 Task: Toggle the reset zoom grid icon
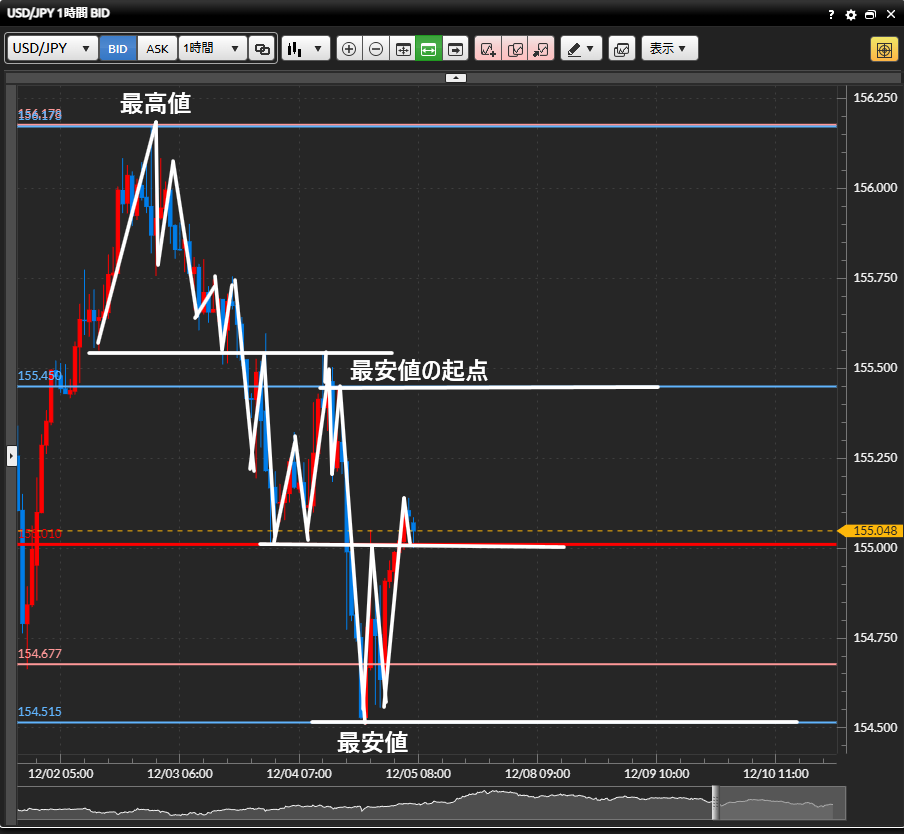coord(403,48)
